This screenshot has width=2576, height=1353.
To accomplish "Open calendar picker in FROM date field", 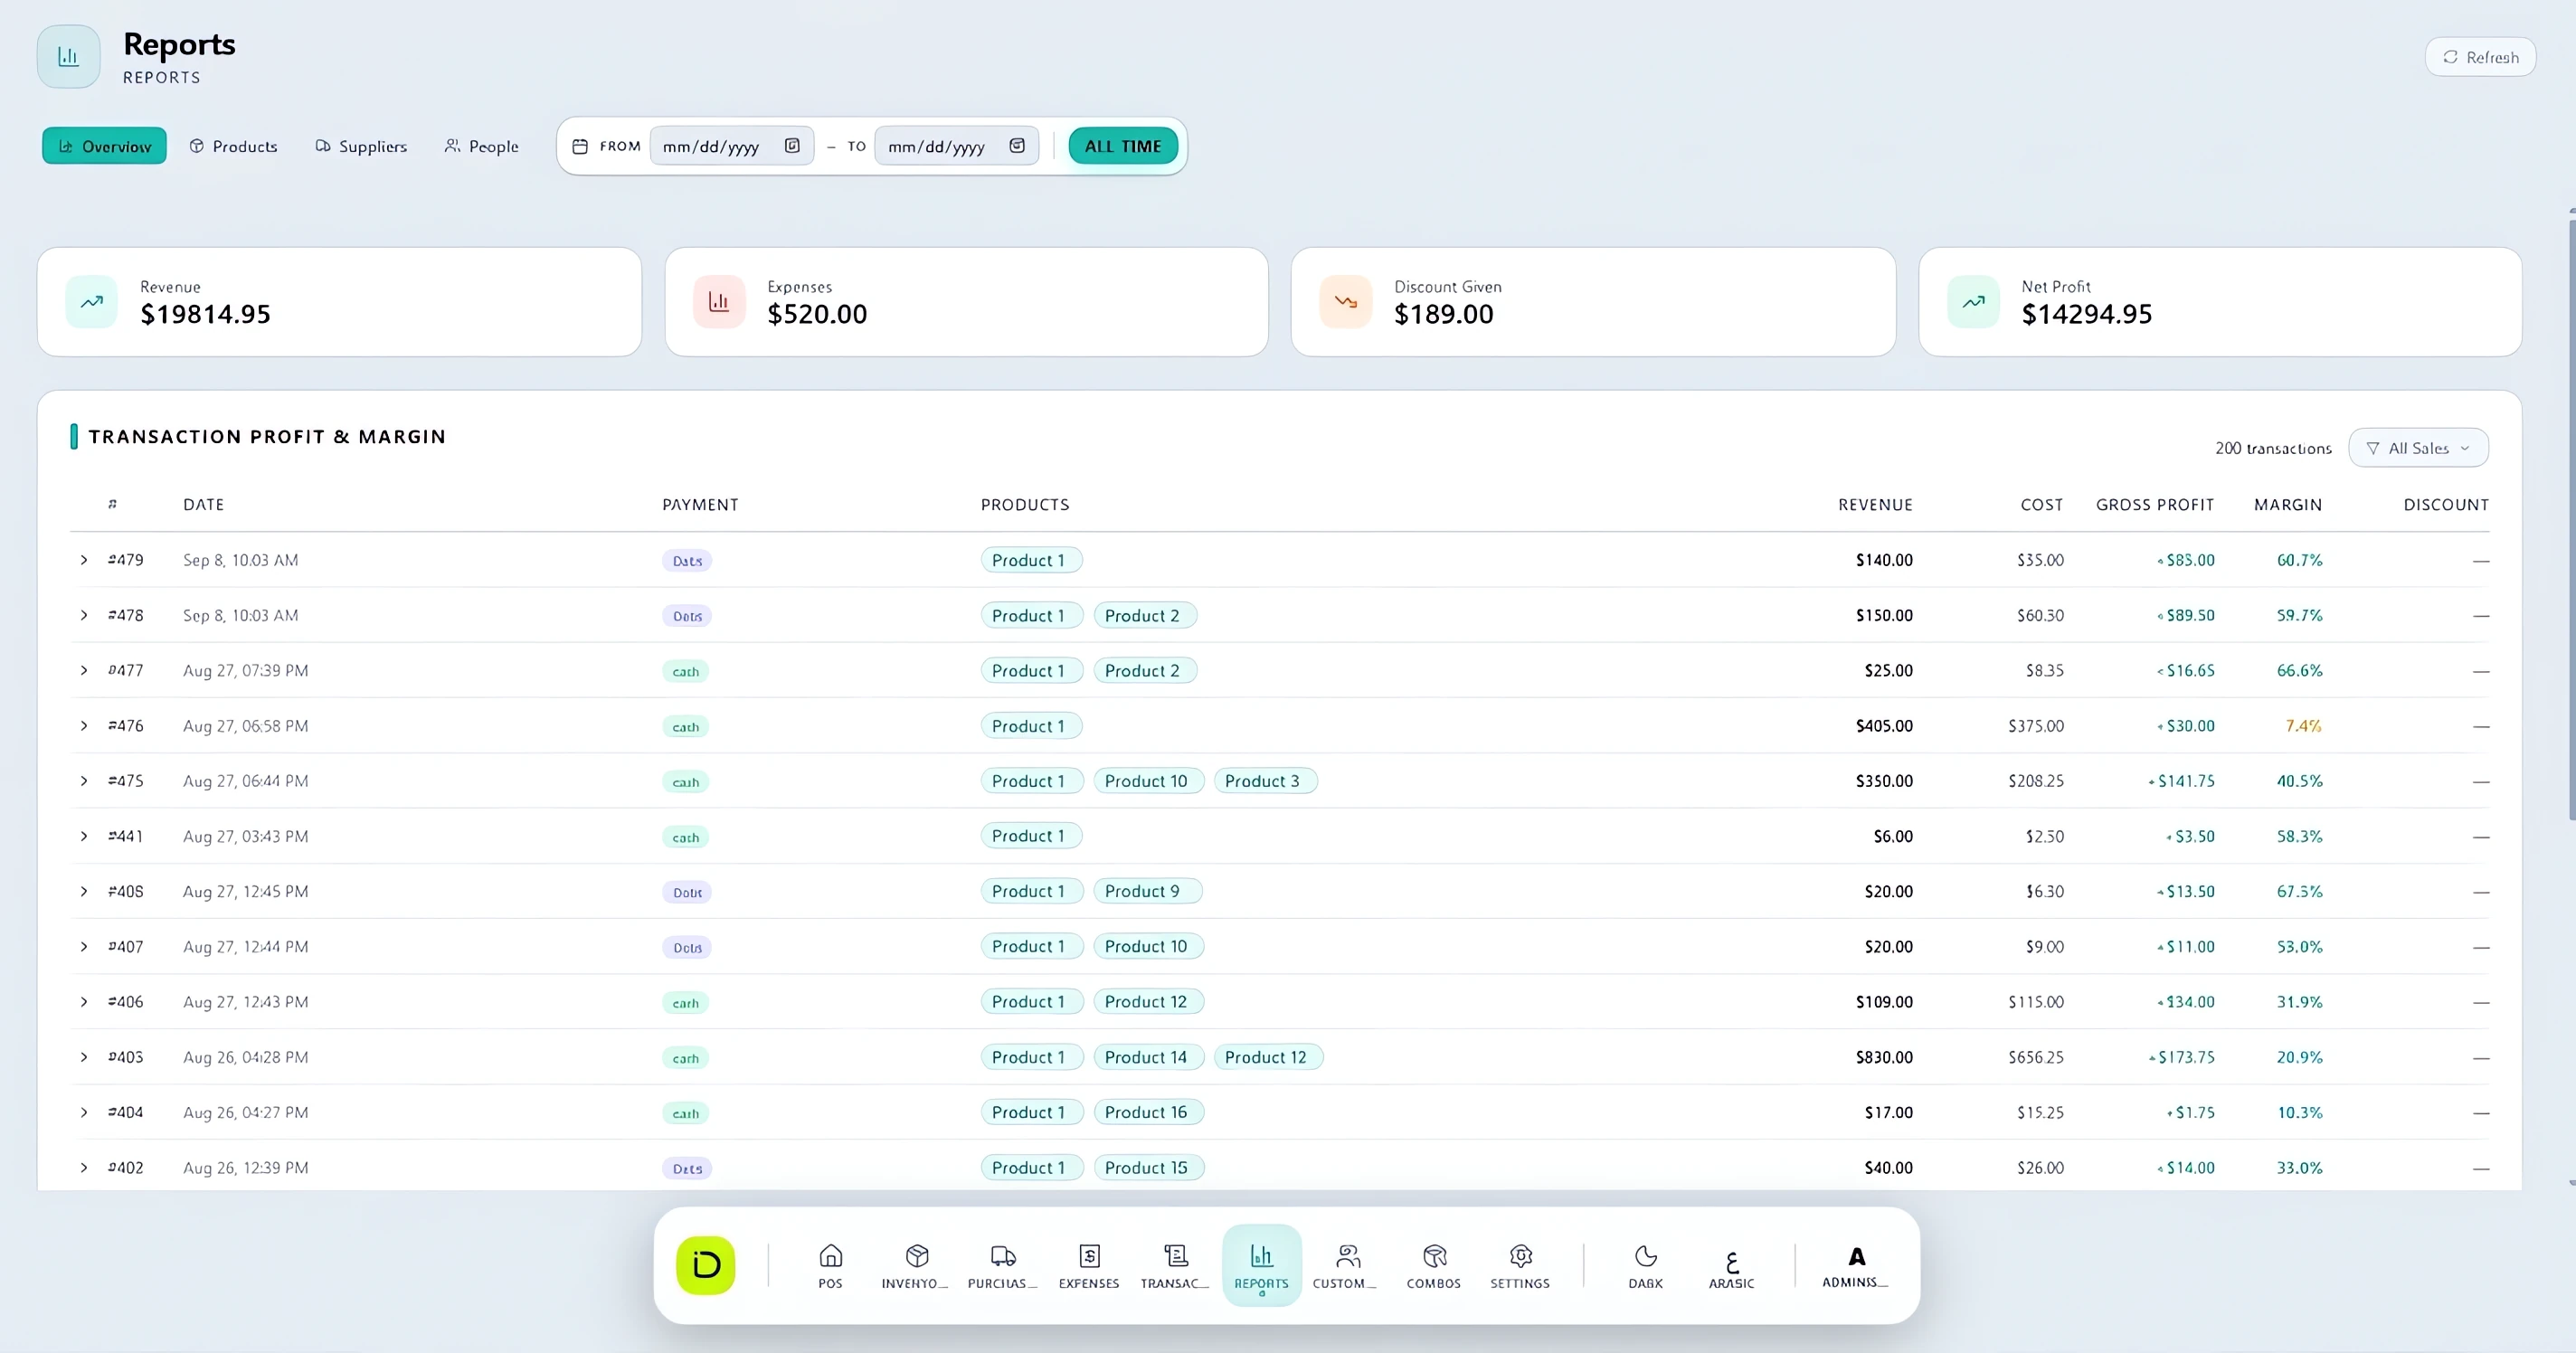I will click(791, 146).
